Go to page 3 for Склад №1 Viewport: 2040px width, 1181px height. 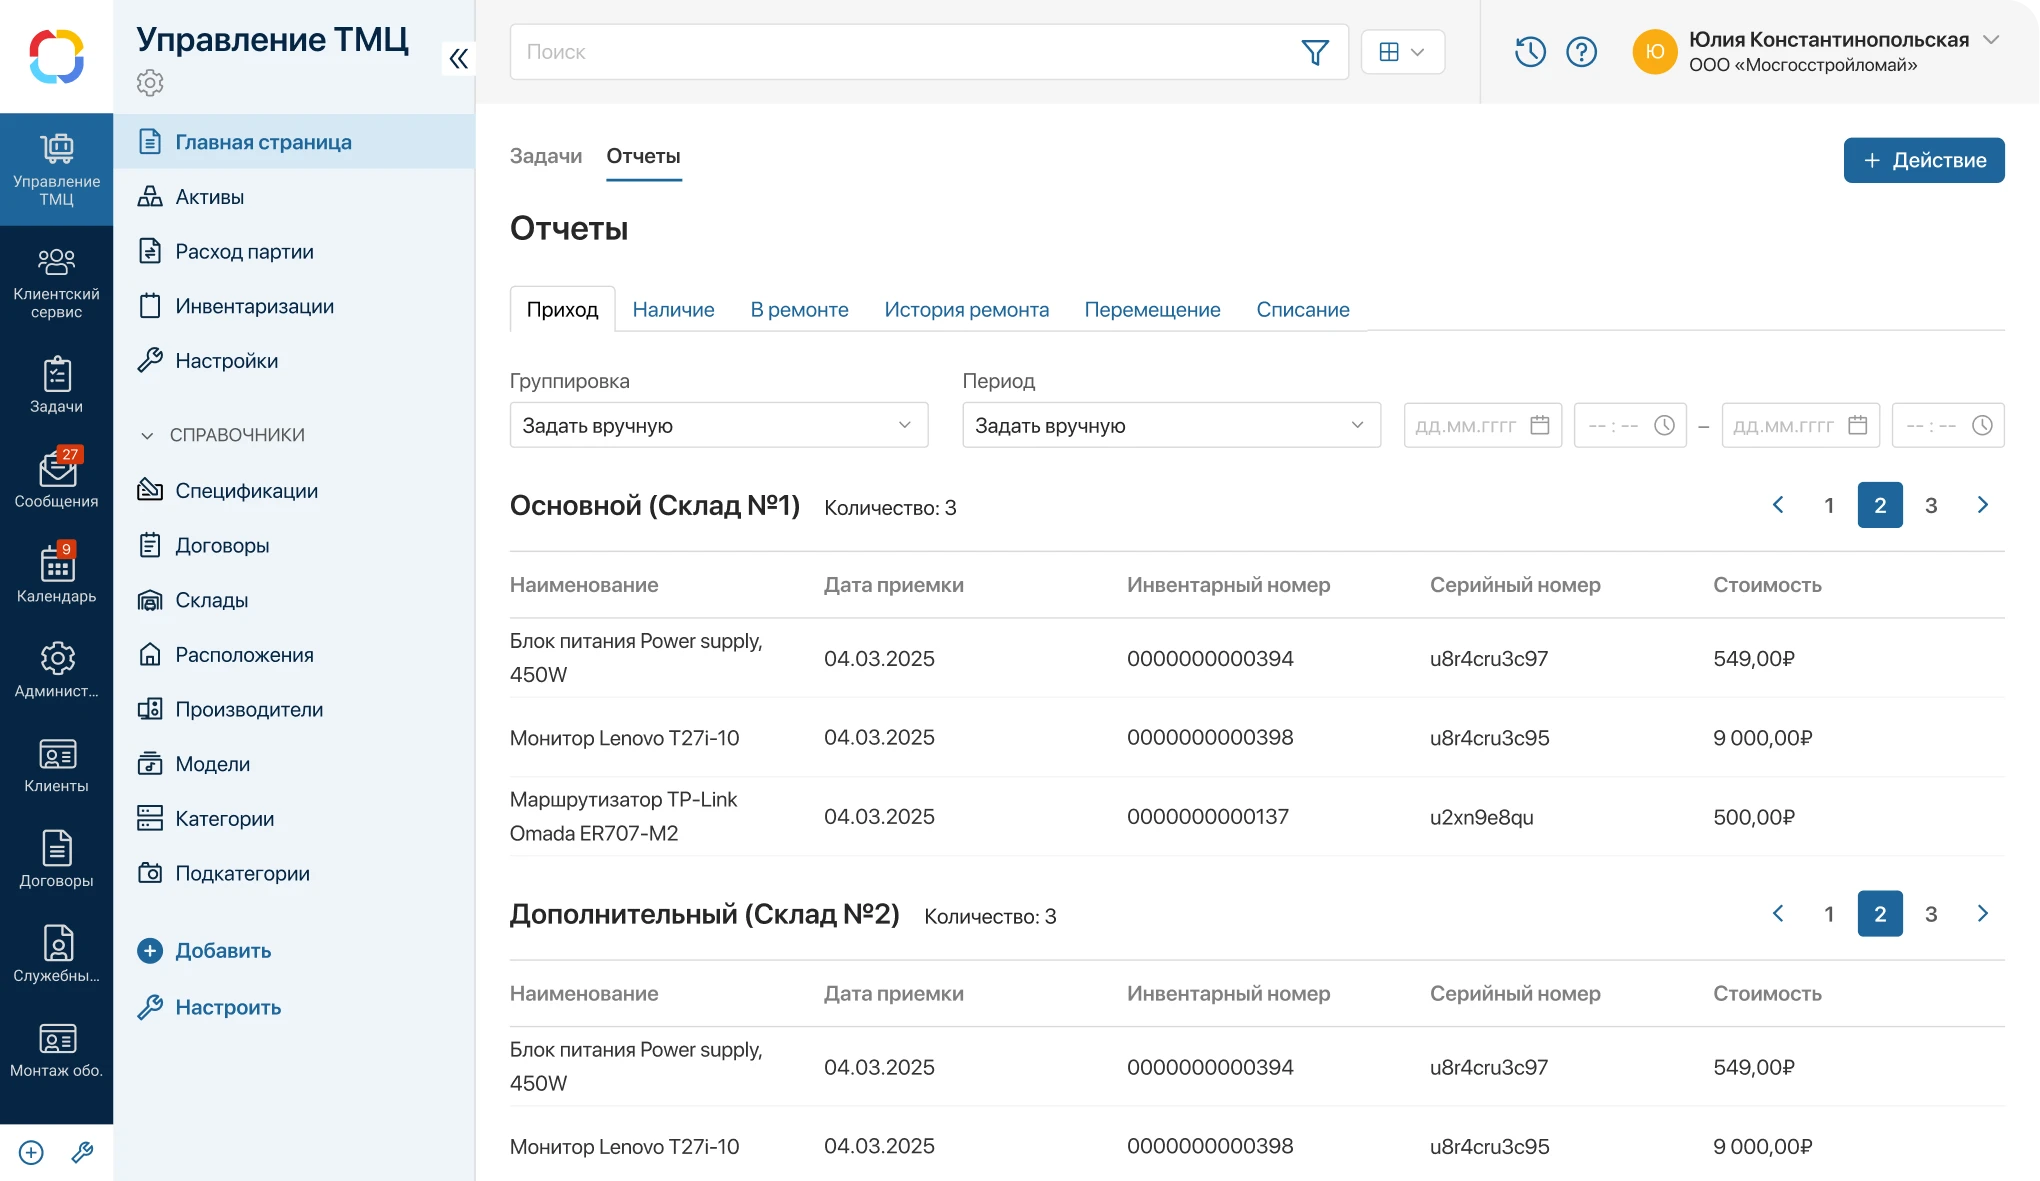coord(1931,505)
